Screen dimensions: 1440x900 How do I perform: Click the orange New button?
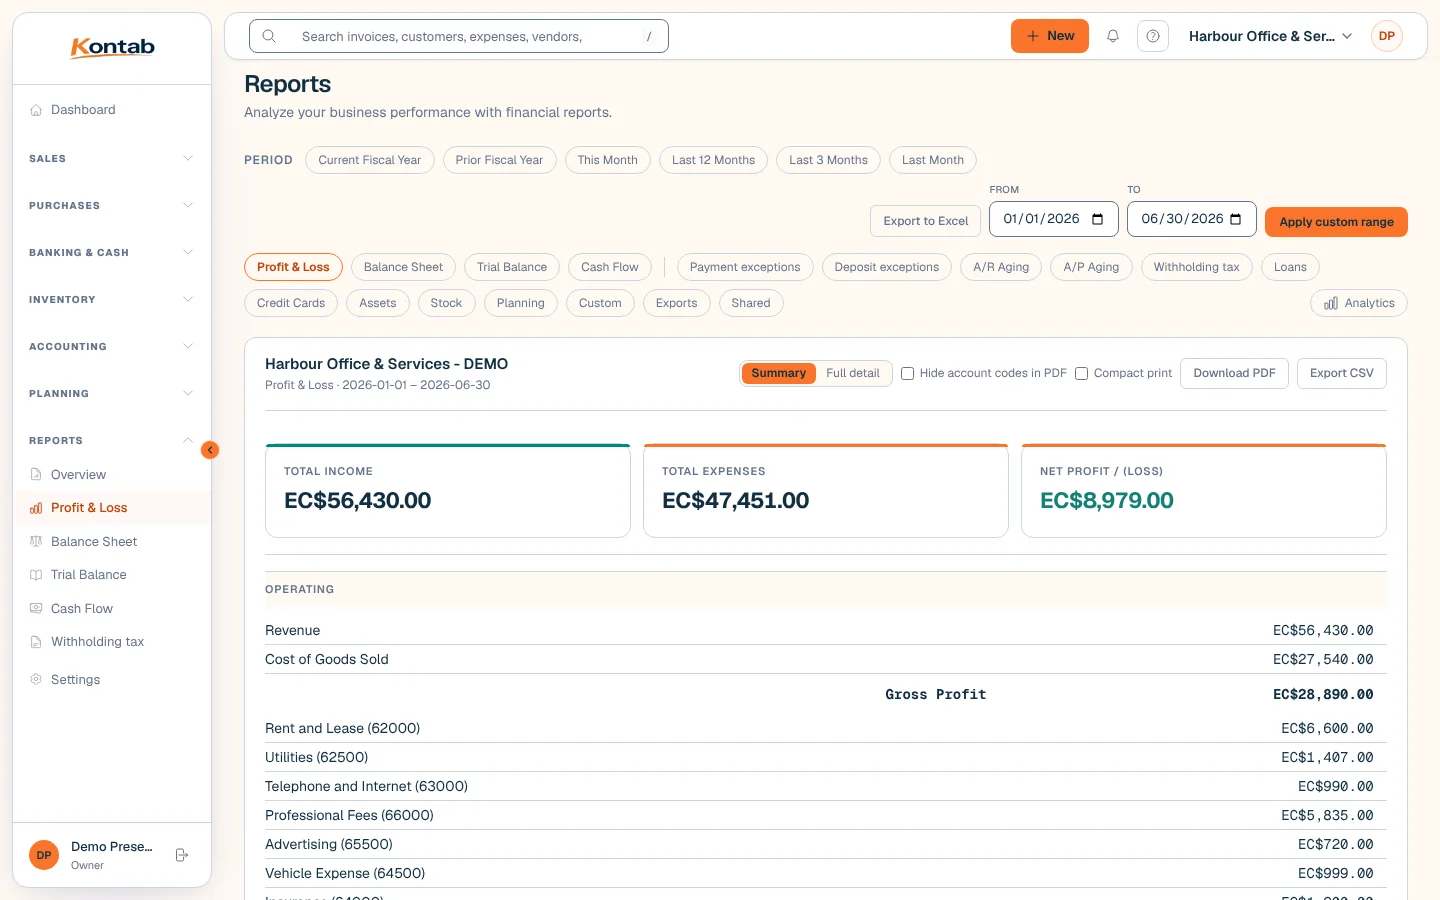pyautogui.click(x=1050, y=36)
